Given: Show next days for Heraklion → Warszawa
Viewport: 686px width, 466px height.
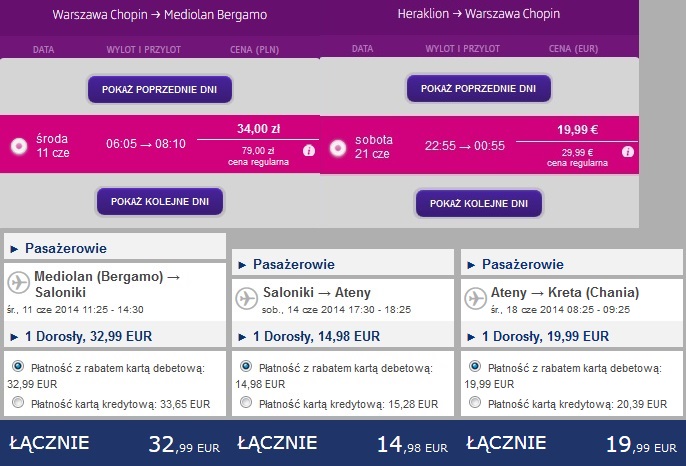Looking at the screenshot, I should tap(479, 203).
